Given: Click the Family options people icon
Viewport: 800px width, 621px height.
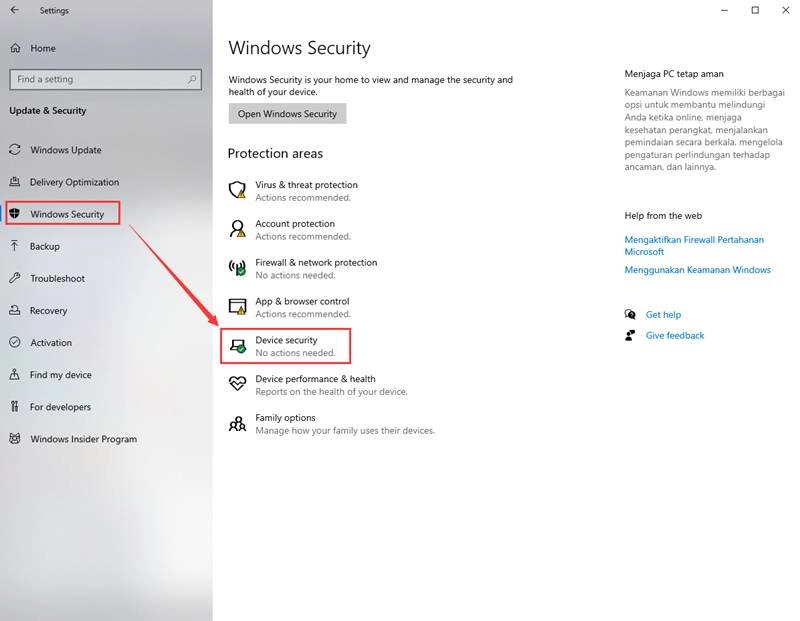Looking at the screenshot, I should 237,424.
